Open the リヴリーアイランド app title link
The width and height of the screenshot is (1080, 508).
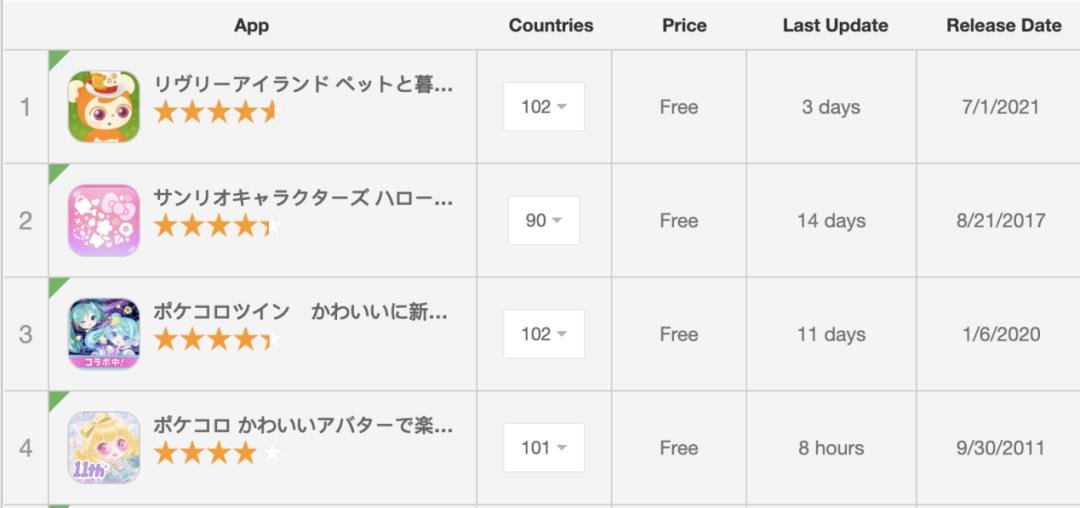click(x=303, y=85)
